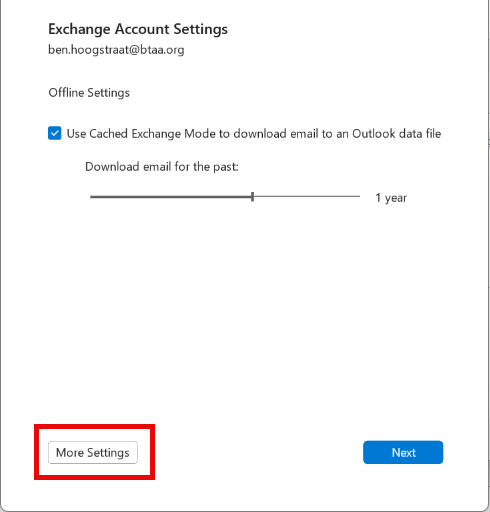Click the far right end of the slider
490x512 pixels.
point(359,197)
